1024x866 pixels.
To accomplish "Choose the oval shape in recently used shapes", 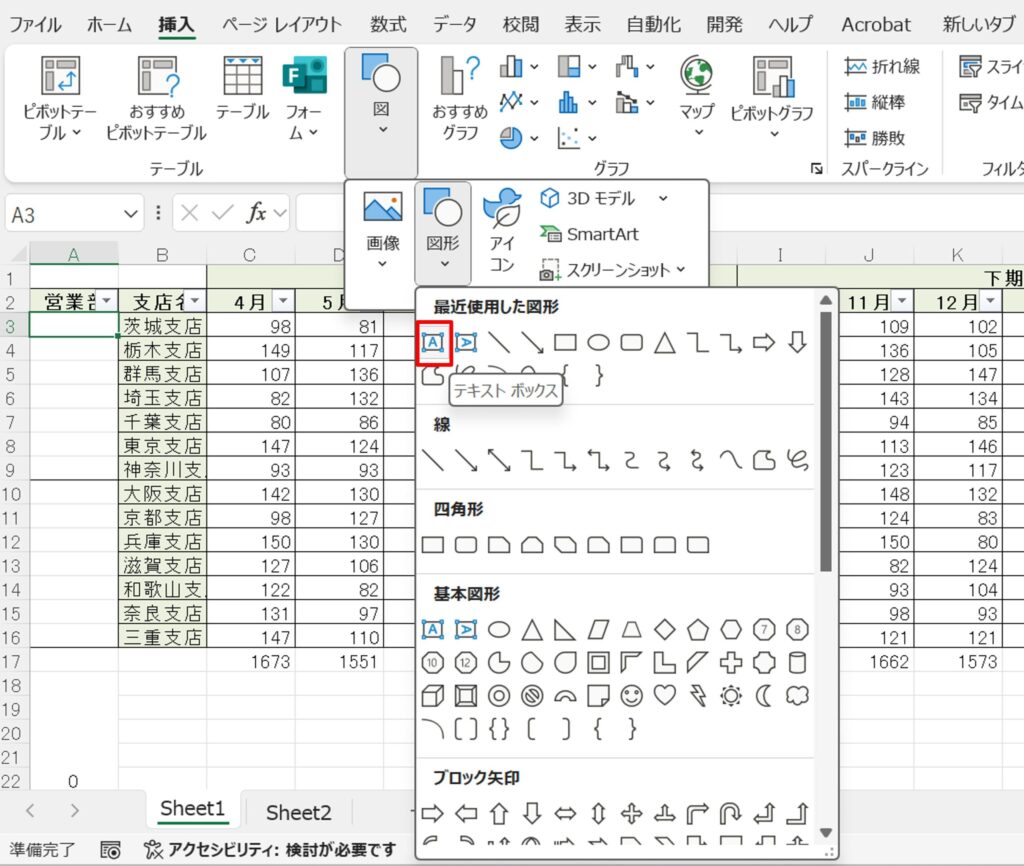I will pos(598,342).
